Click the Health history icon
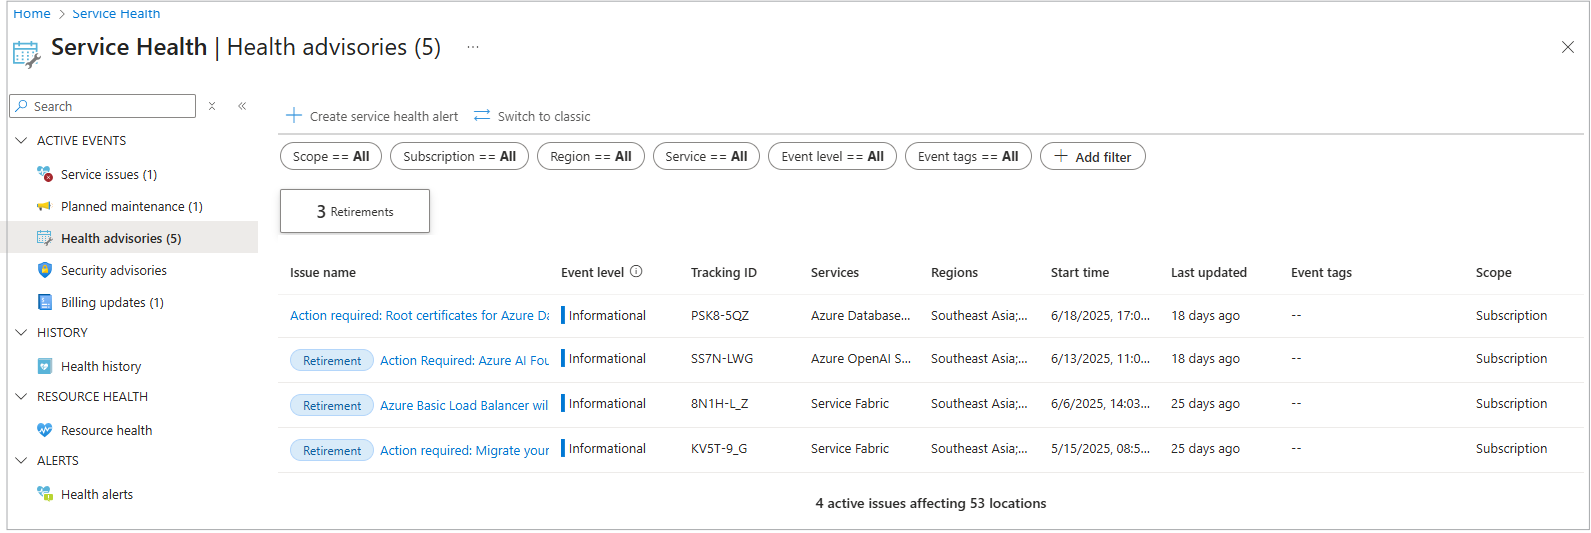Screen dimensions: 1591x533 point(44,366)
